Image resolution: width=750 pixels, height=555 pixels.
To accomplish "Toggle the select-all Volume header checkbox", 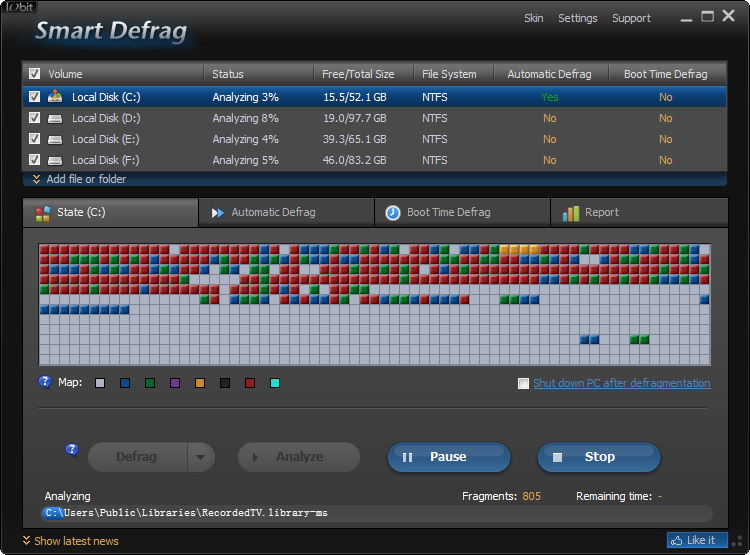I will pos(35,74).
